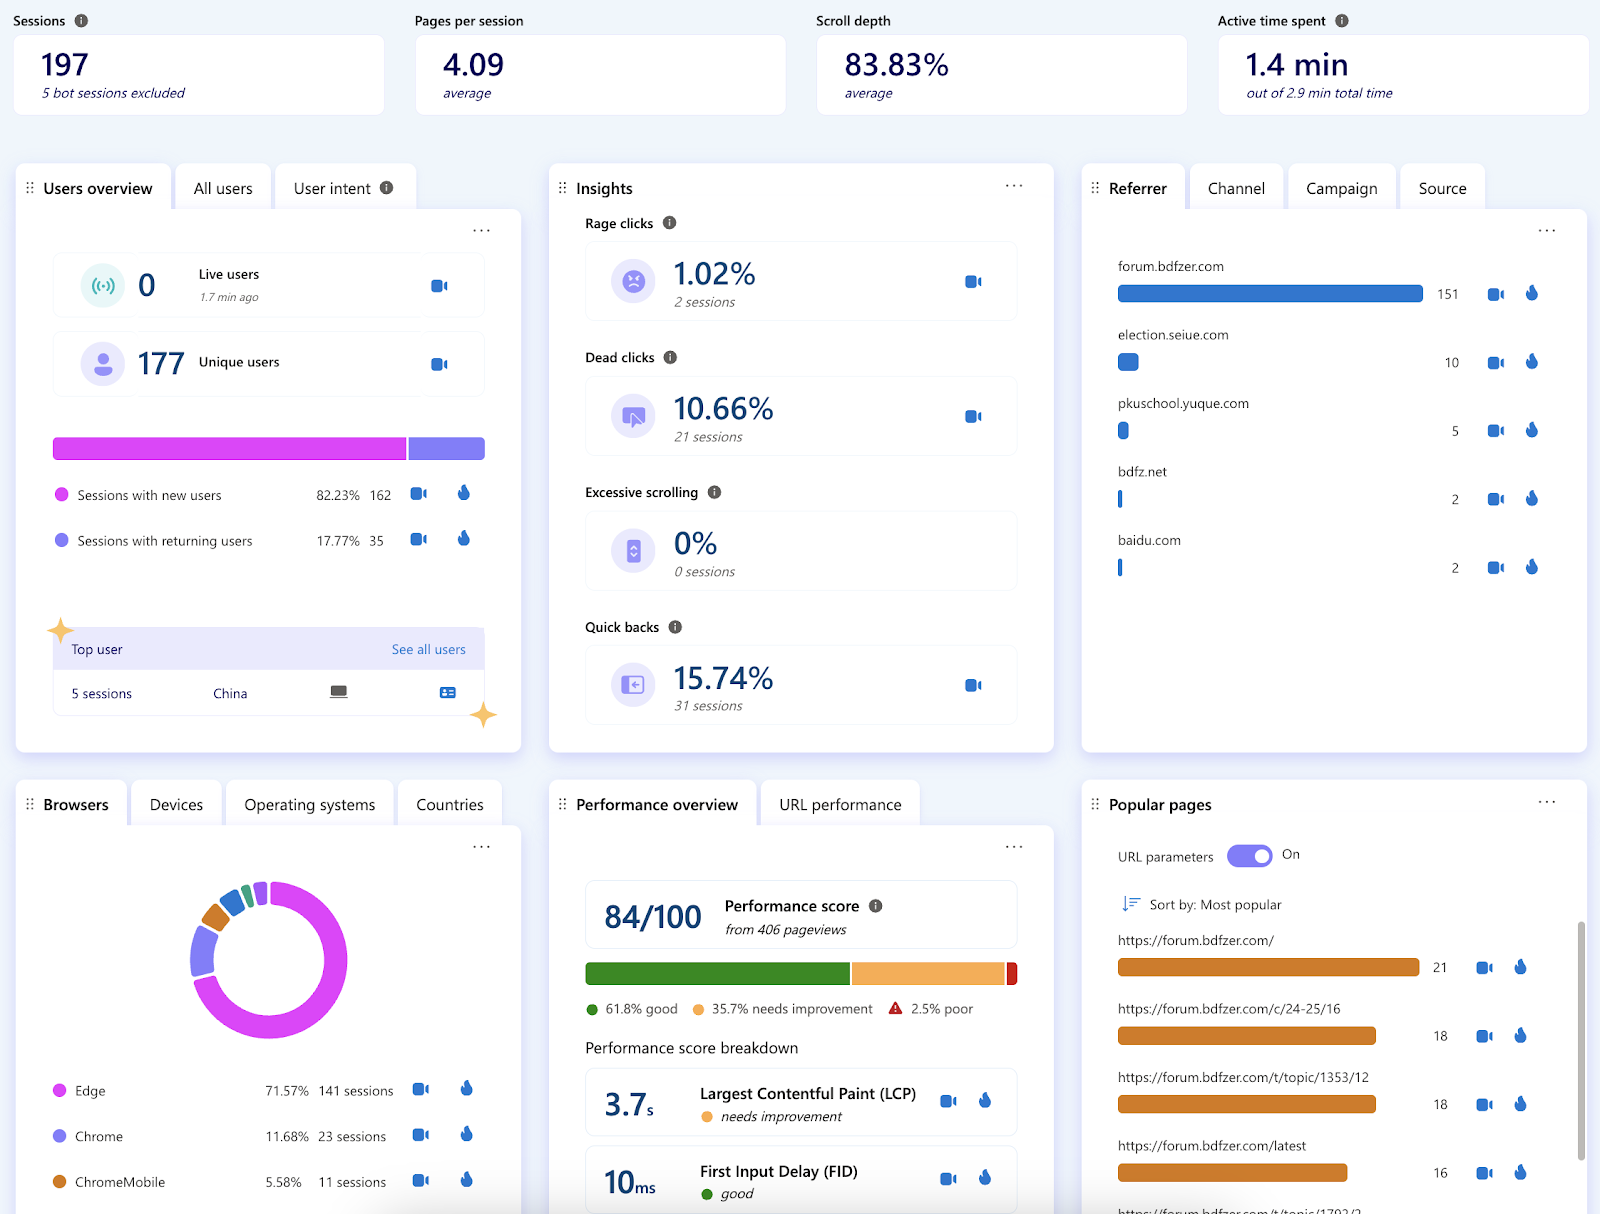View recordings for Dead clicks
Screen dimensions: 1600x1214
tap(972, 417)
